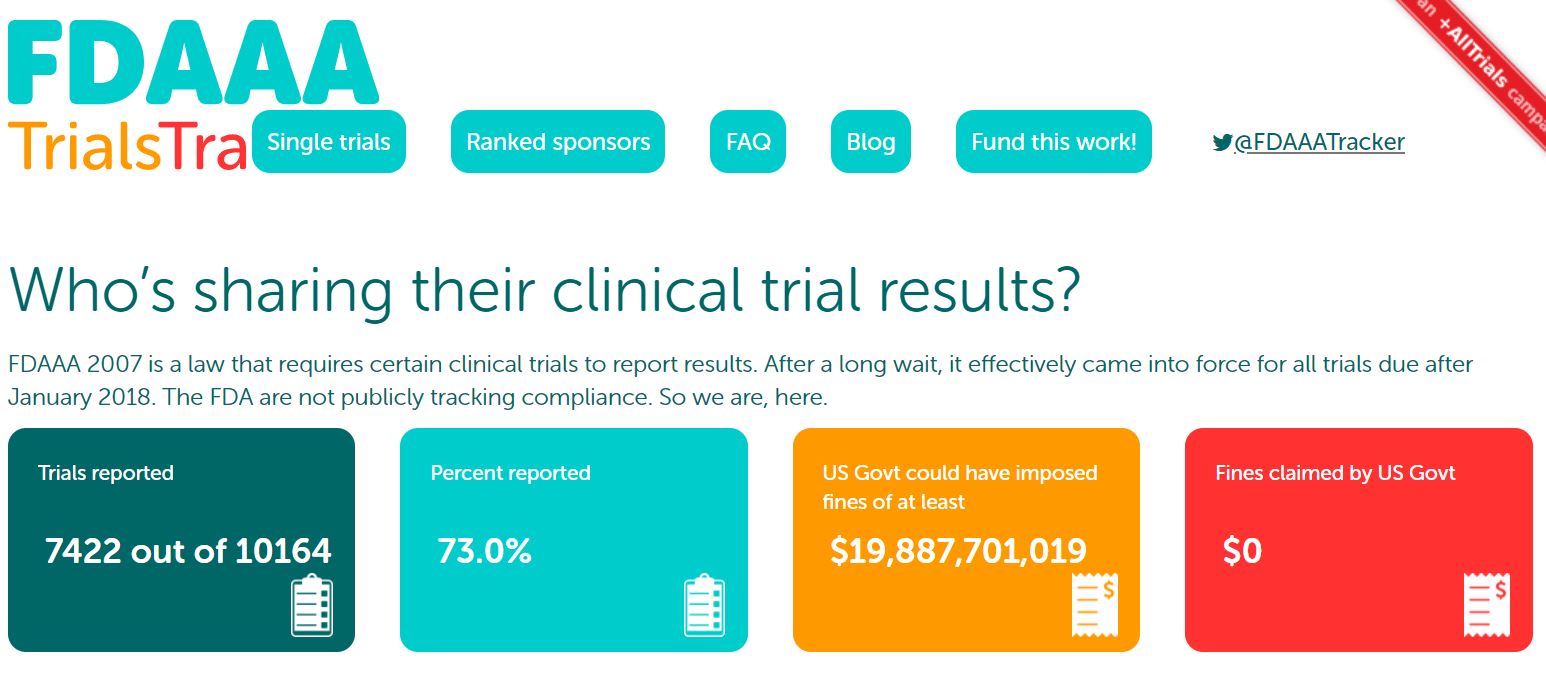The height and width of the screenshot is (676, 1546).
Task: Click the receipt icon in red fines card
Action: (1486, 605)
